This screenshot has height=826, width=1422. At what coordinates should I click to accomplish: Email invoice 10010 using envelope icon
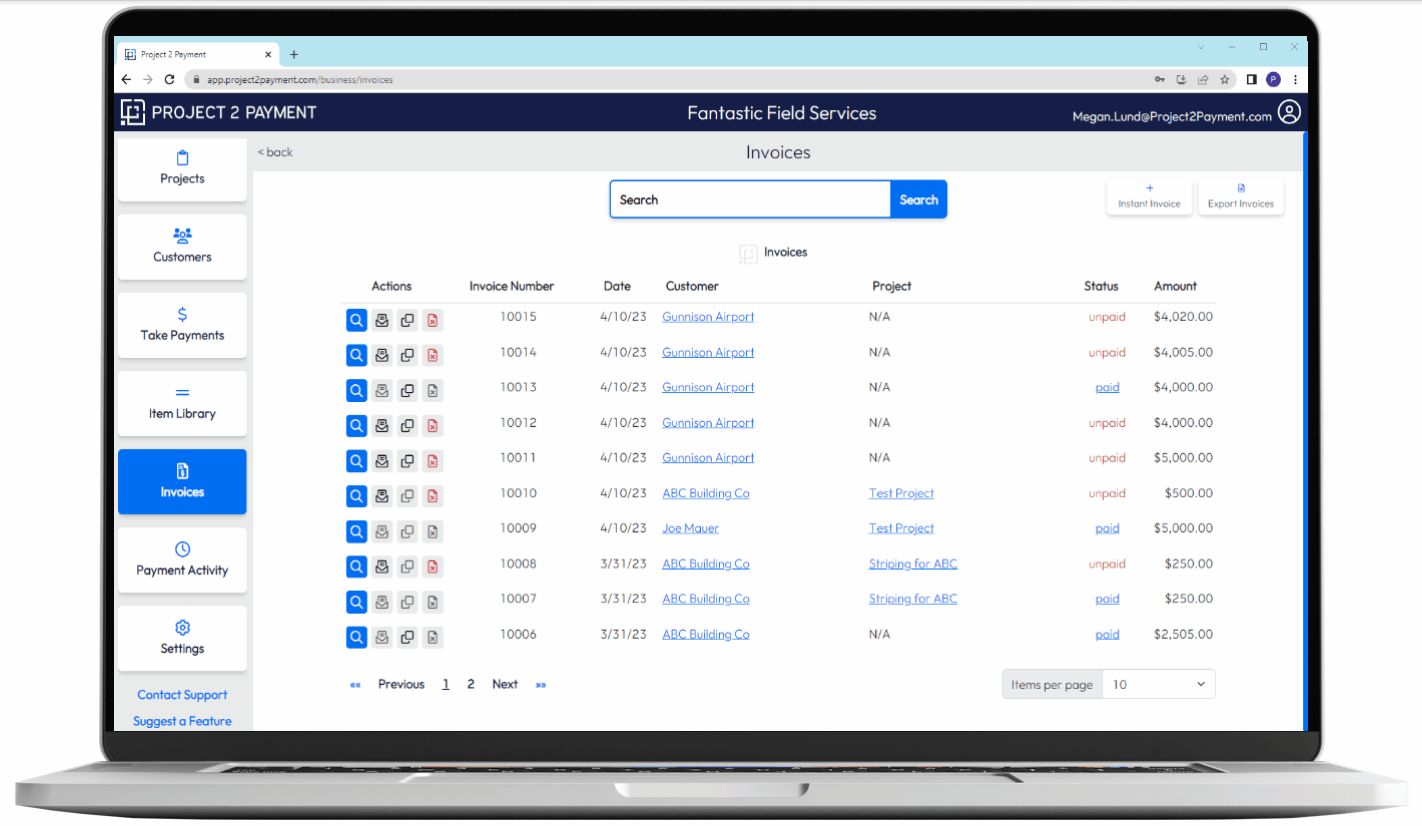(x=382, y=496)
